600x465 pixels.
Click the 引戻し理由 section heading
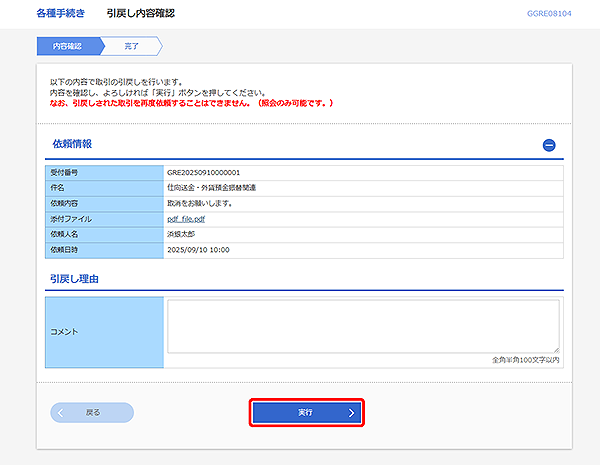(x=74, y=279)
